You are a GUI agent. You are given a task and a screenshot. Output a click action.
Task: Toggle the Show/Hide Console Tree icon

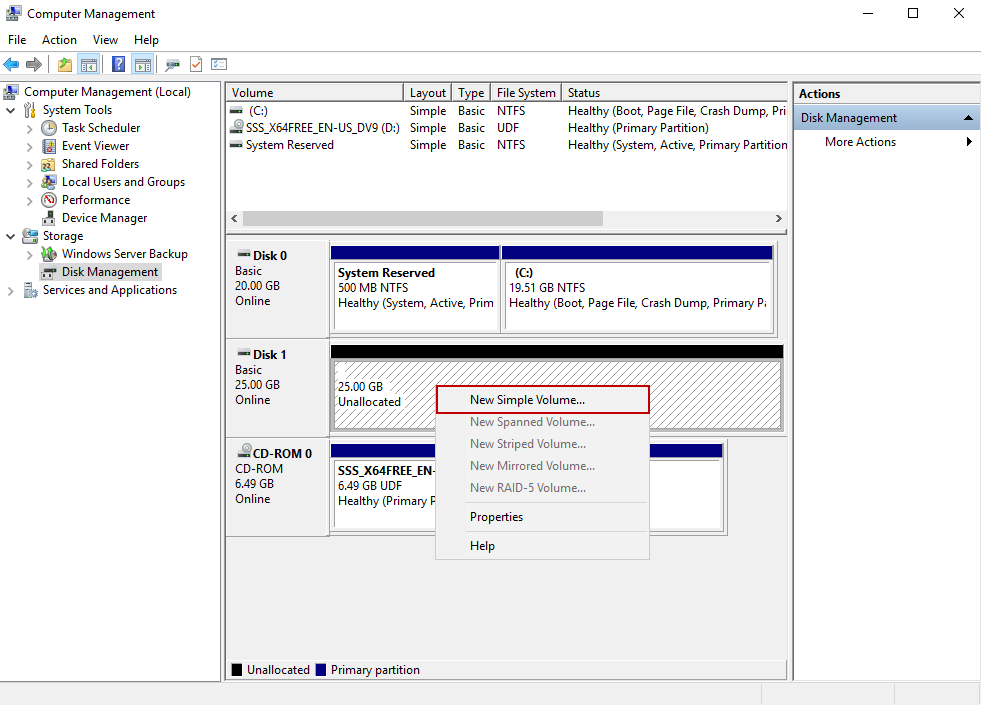click(x=89, y=65)
